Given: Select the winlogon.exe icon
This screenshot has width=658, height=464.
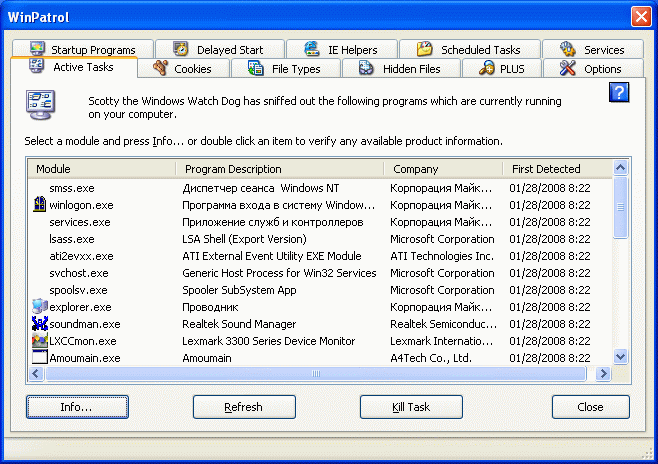Looking at the screenshot, I should pos(39,204).
